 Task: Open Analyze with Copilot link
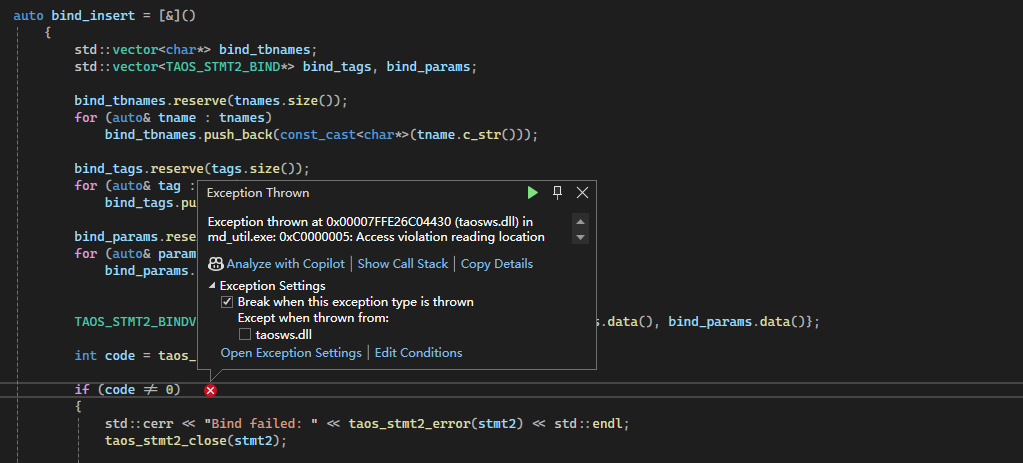click(x=285, y=264)
